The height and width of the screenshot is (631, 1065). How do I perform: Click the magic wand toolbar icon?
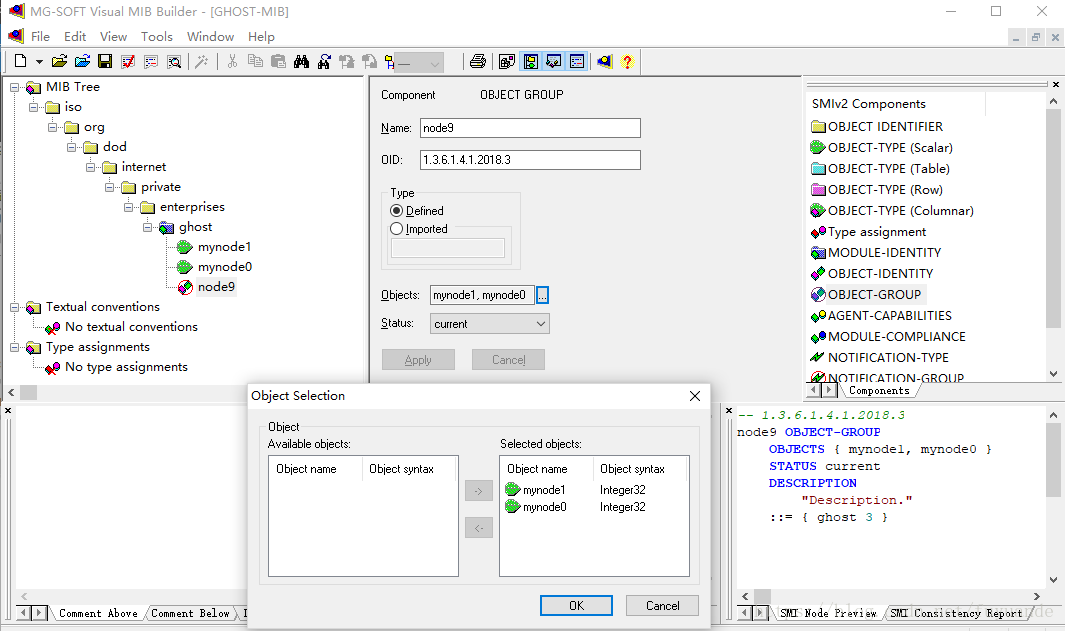(x=201, y=62)
